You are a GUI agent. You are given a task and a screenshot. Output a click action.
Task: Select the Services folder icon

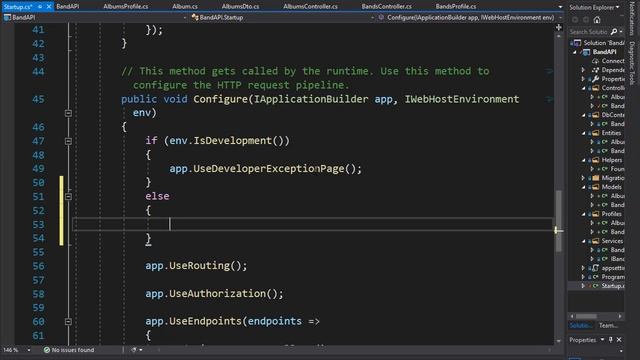pos(596,241)
